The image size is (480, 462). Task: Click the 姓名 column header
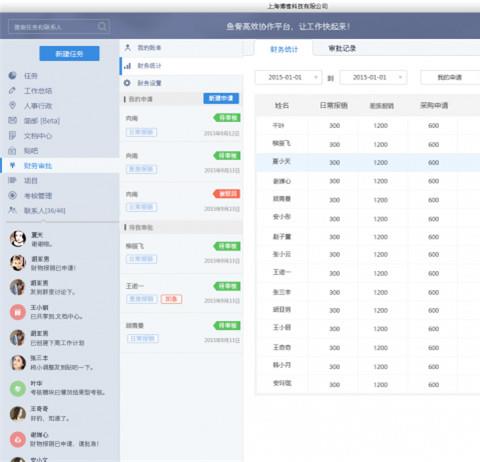point(282,106)
